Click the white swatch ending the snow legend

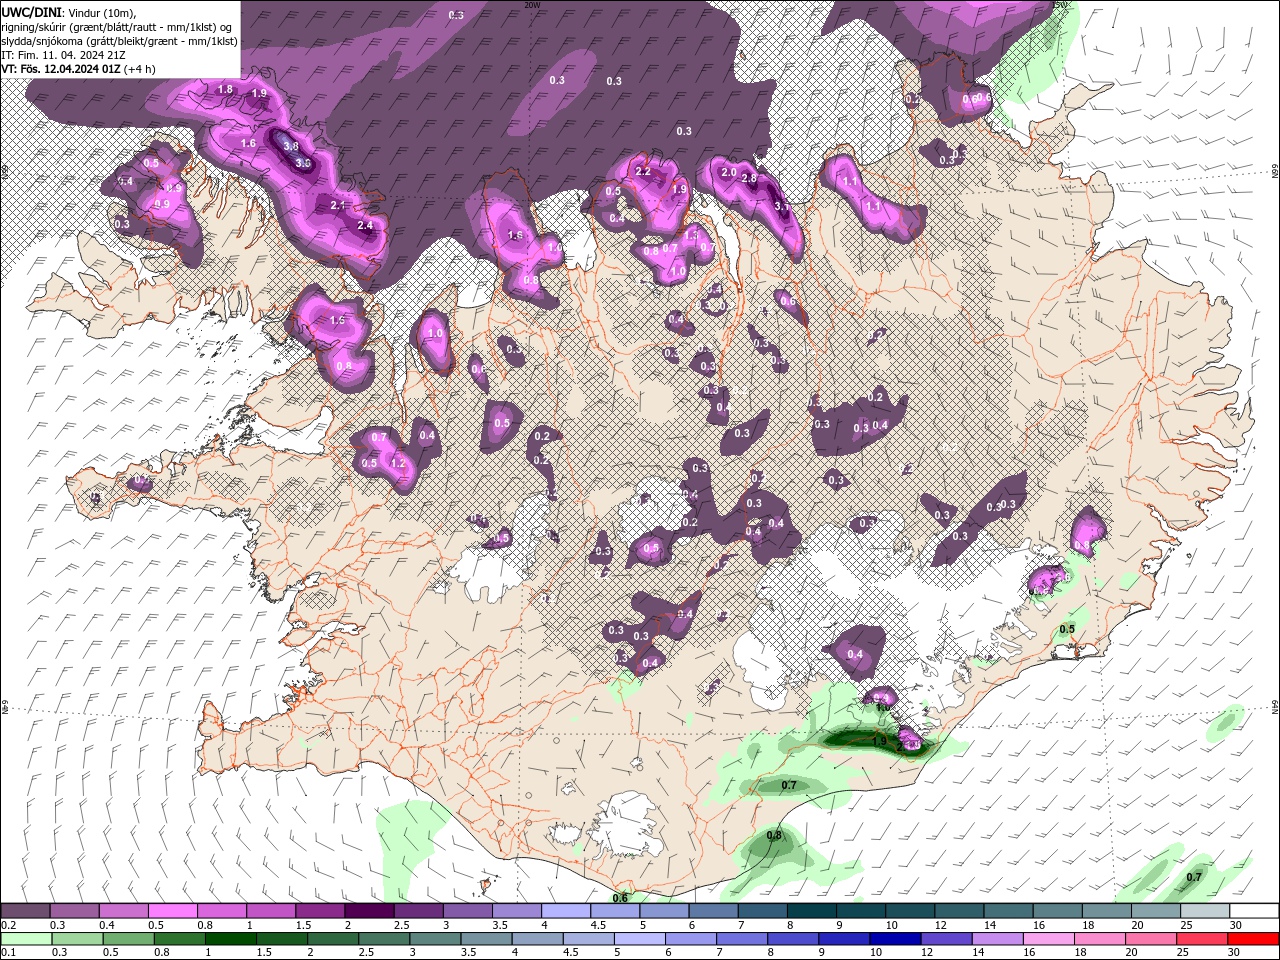pos(1253,911)
